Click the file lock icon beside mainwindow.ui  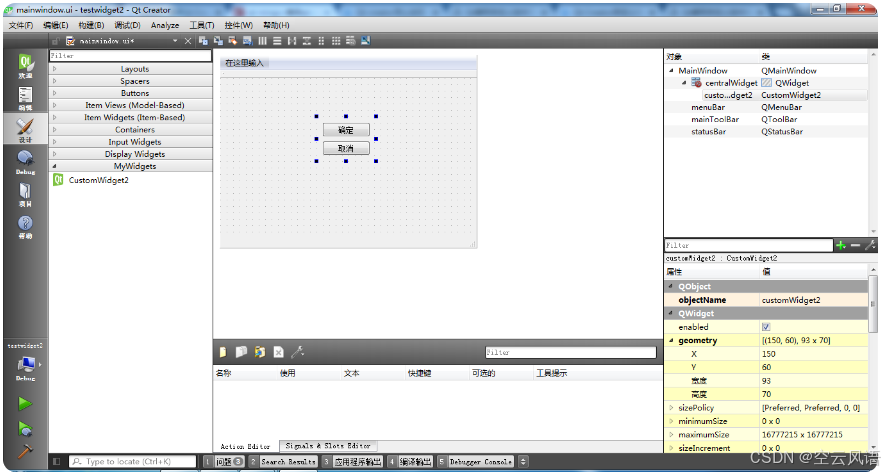click(x=56, y=41)
